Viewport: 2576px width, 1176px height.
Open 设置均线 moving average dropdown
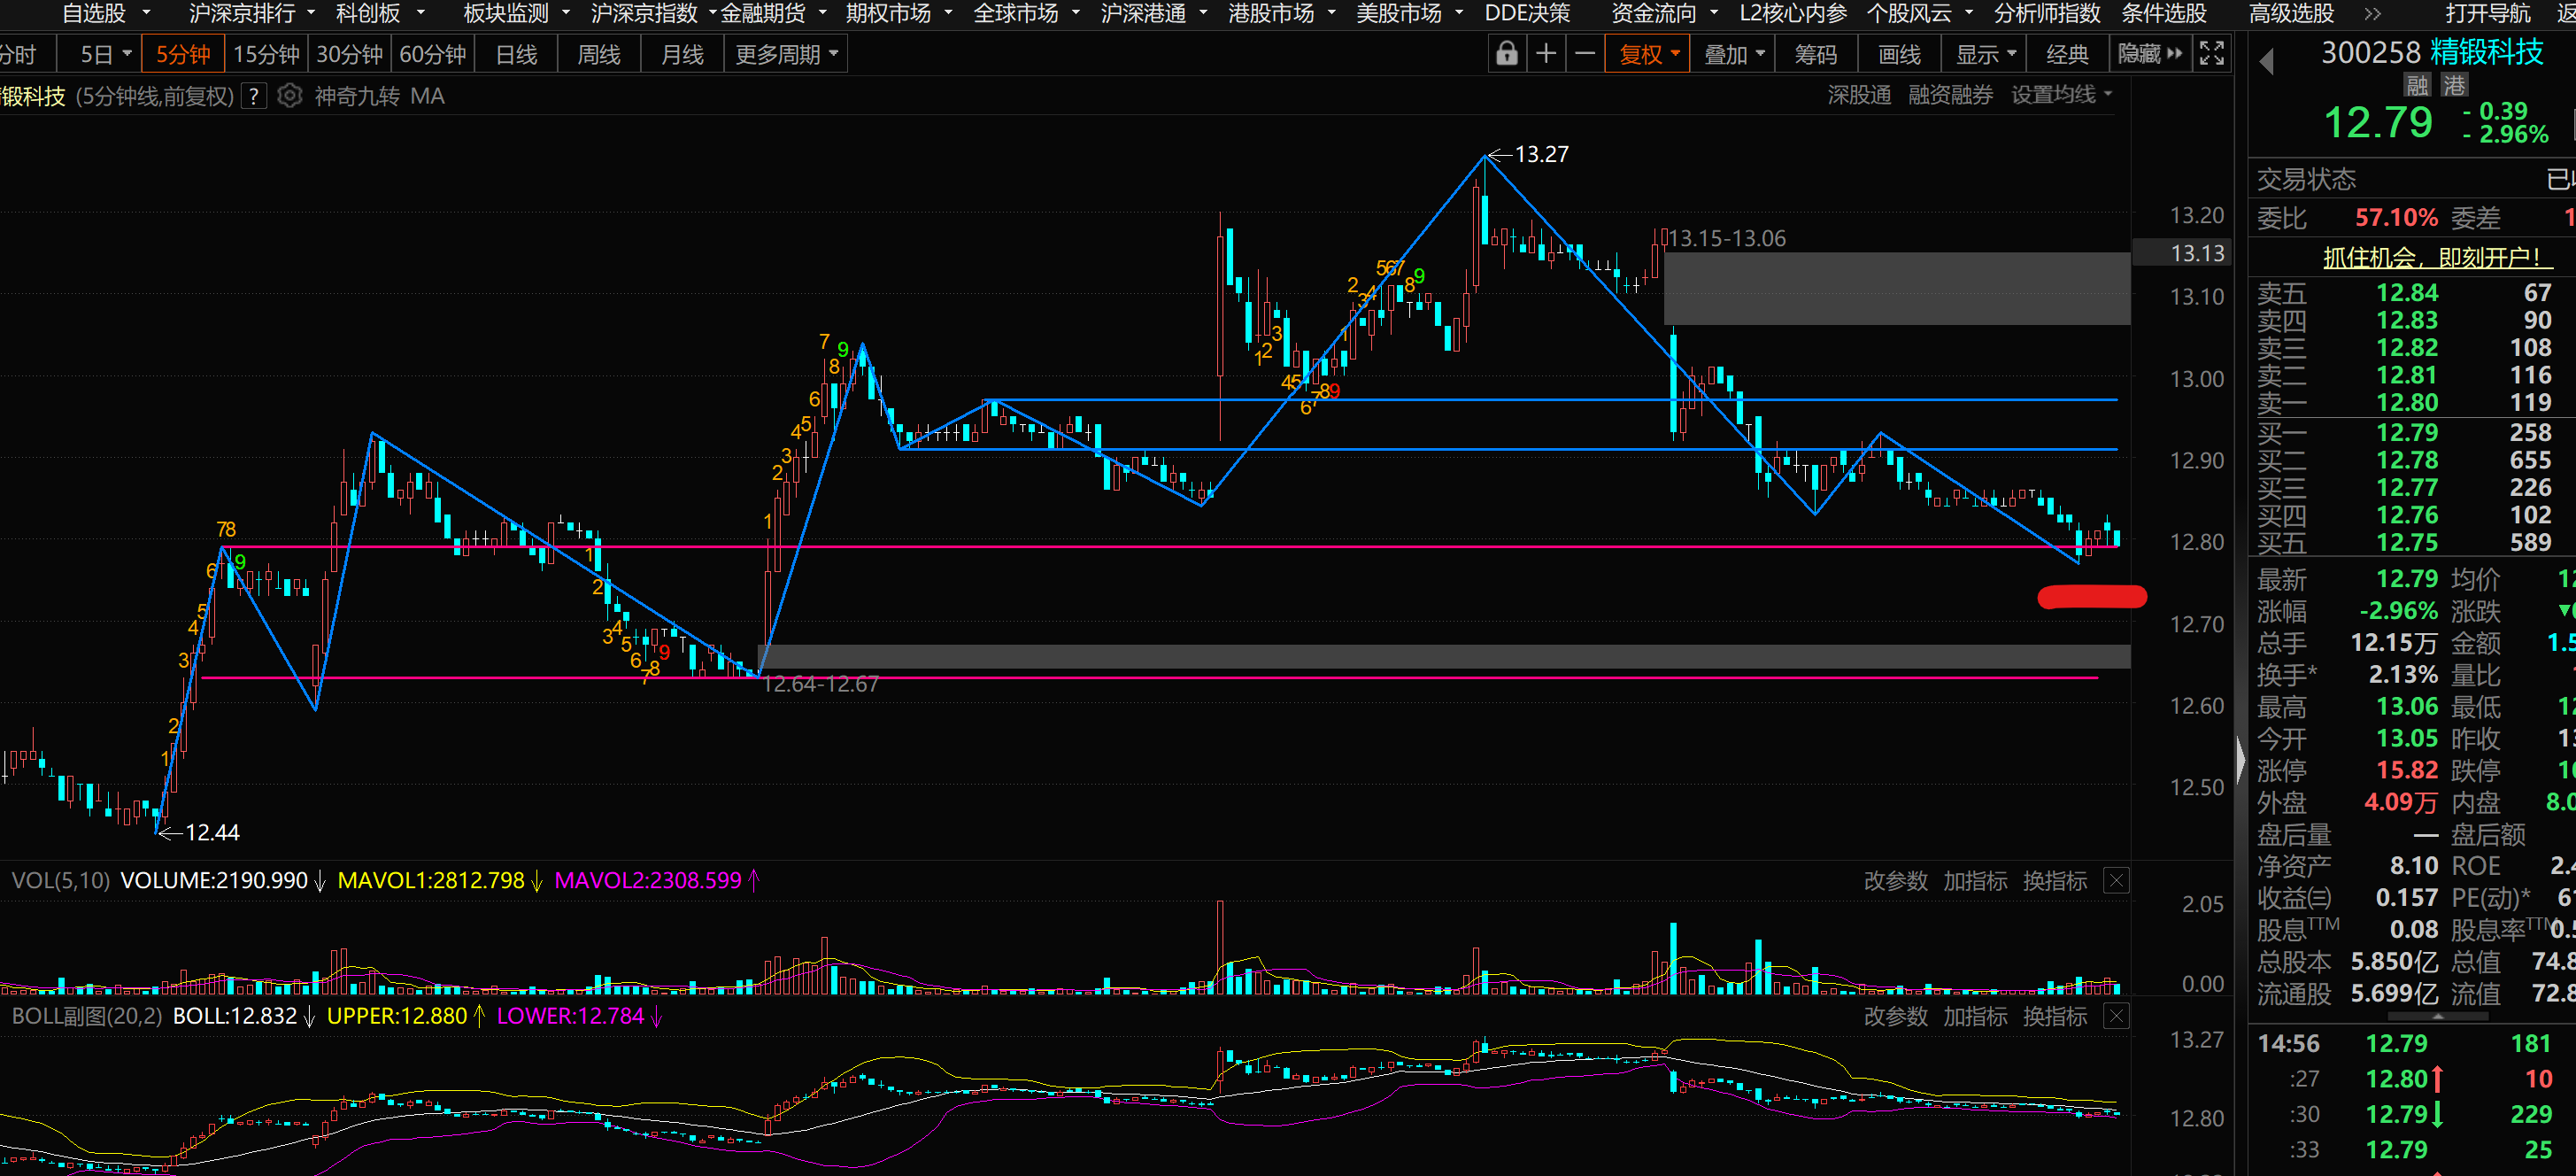(2061, 95)
